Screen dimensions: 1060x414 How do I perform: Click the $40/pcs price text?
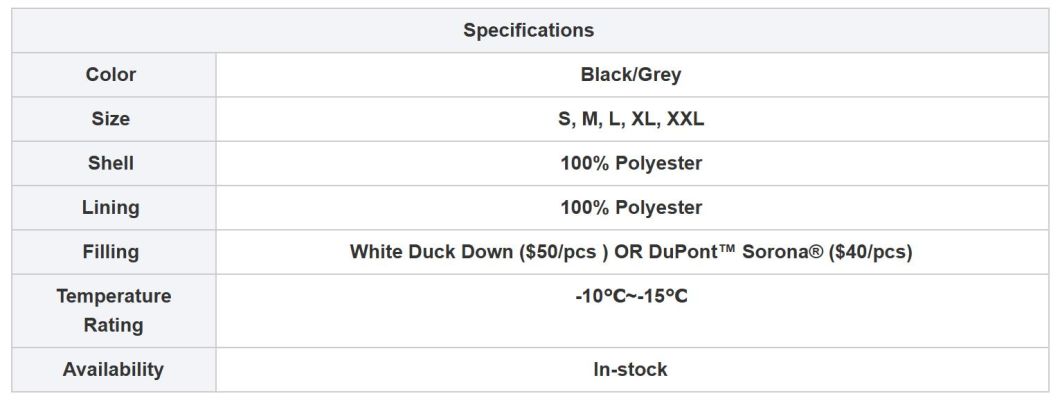pos(871,252)
